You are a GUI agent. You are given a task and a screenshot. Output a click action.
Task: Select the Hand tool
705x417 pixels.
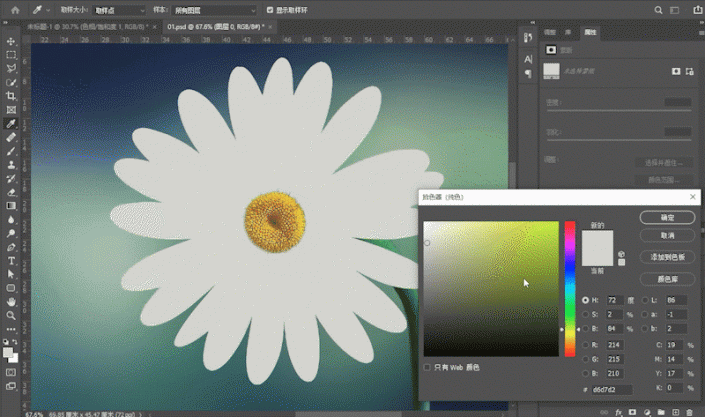click(x=11, y=302)
